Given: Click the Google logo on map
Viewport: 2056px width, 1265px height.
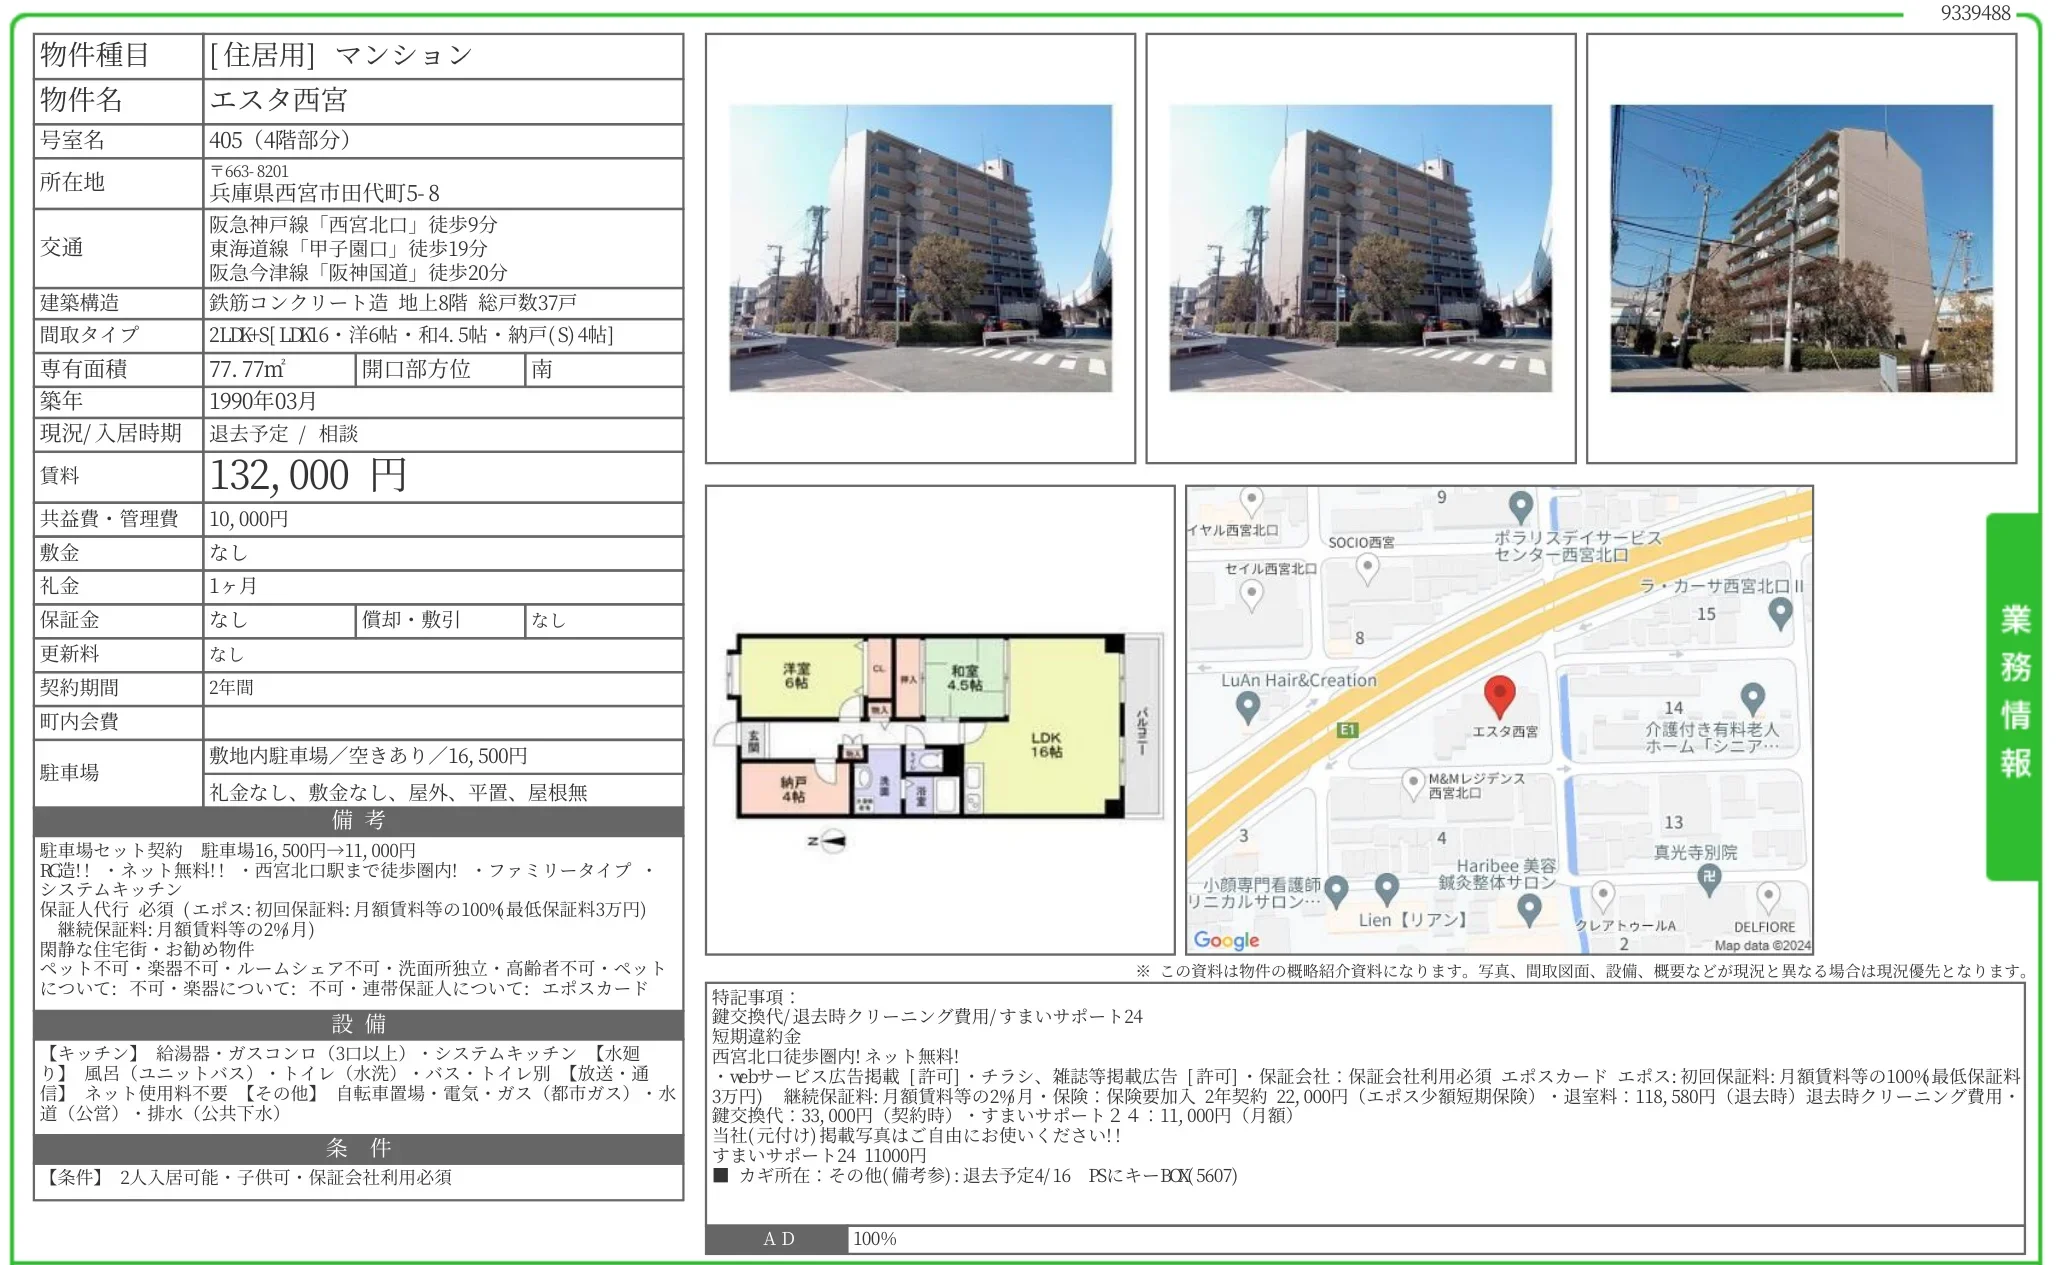Looking at the screenshot, I should click(x=1226, y=940).
